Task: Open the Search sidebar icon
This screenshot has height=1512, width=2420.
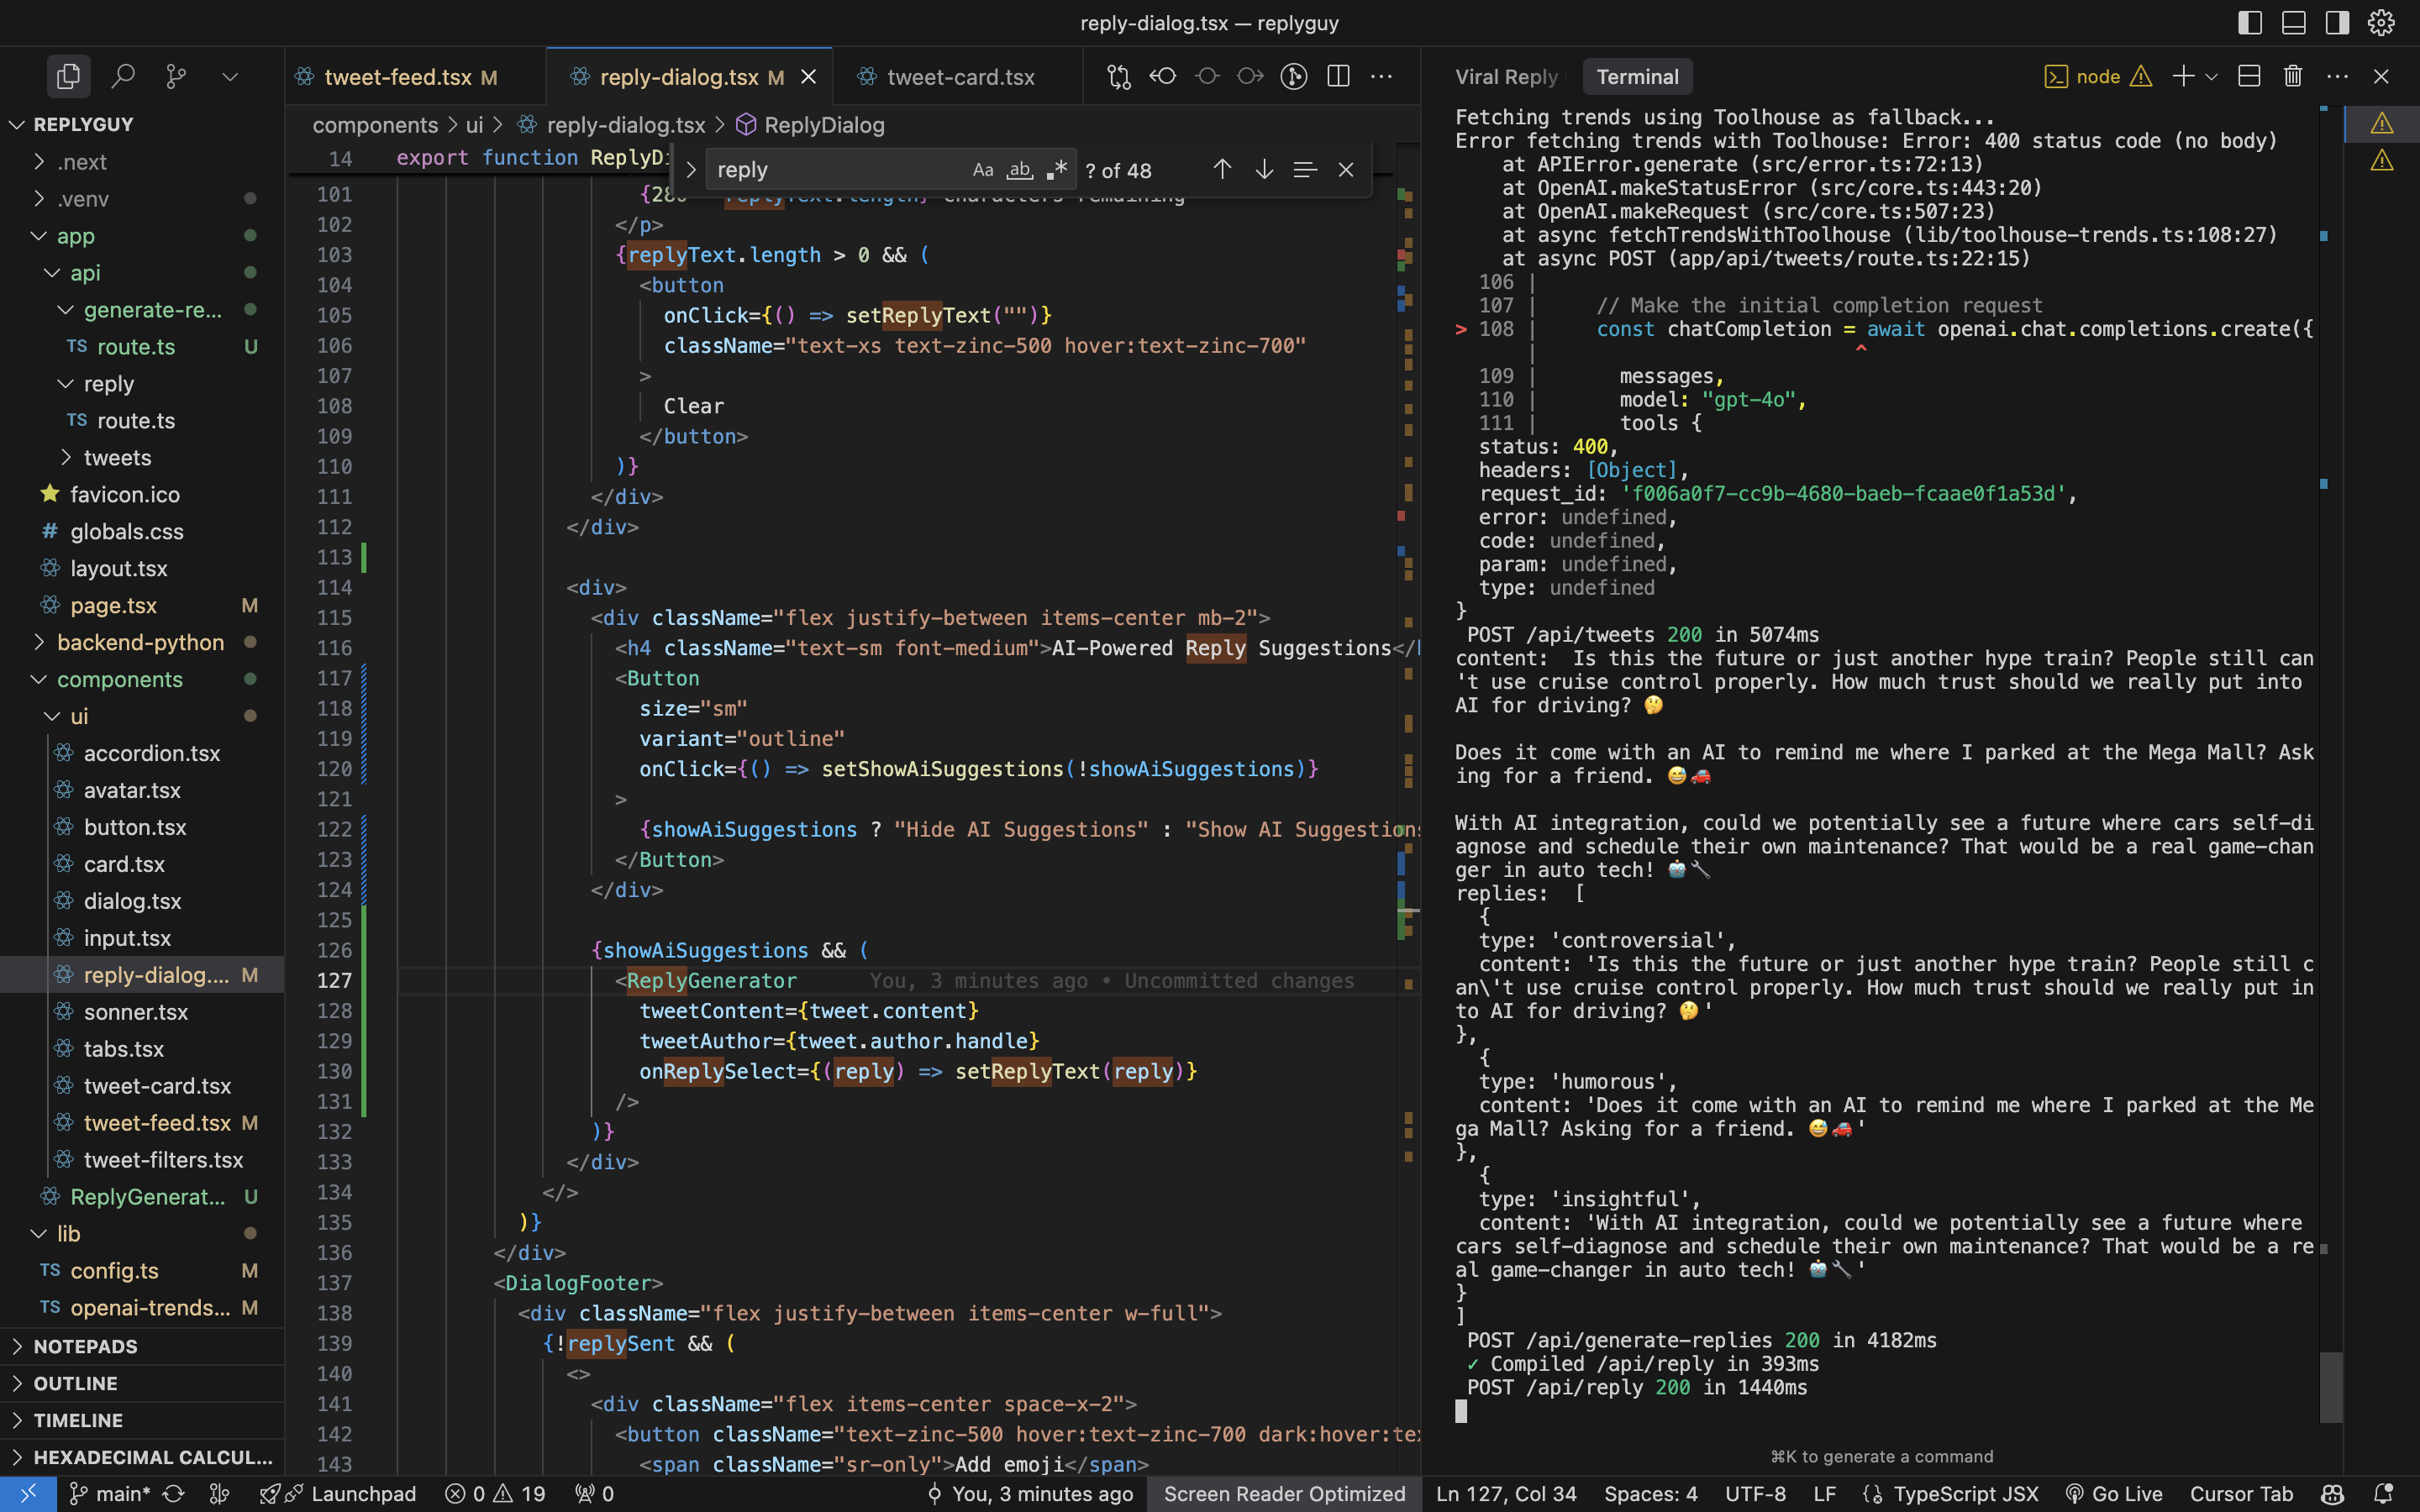Action: [122, 76]
